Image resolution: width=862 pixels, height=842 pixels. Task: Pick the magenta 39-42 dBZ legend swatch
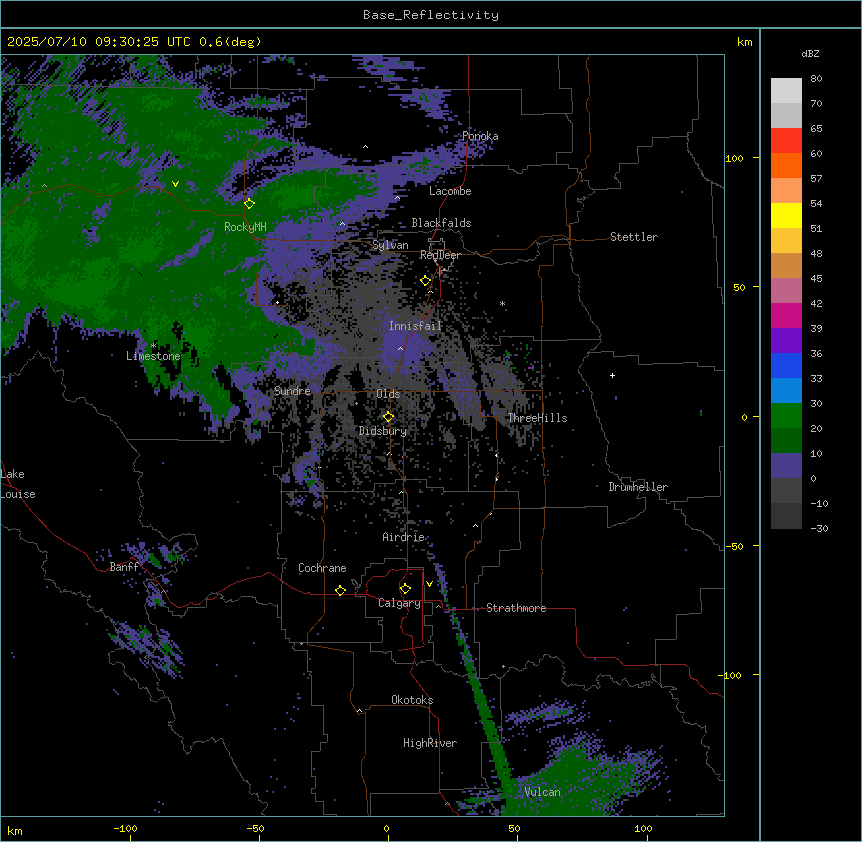[x=786, y=315]
